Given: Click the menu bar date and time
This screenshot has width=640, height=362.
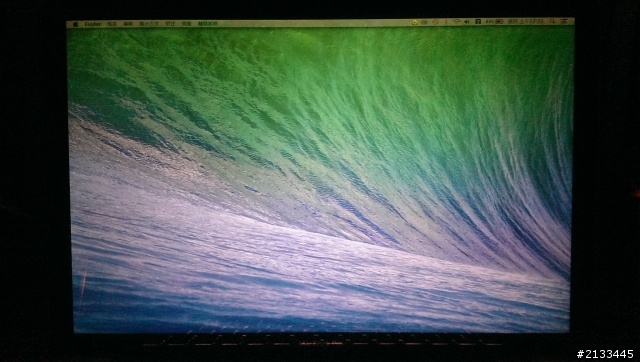Looking at the screenshot, I should (x=525, y=21).
